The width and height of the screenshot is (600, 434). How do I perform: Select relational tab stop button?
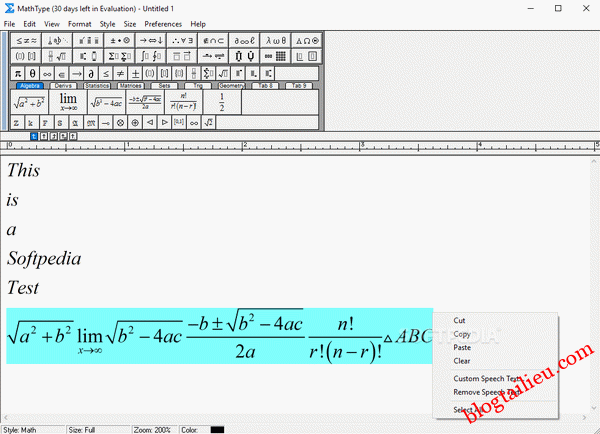tap(64, 136)
